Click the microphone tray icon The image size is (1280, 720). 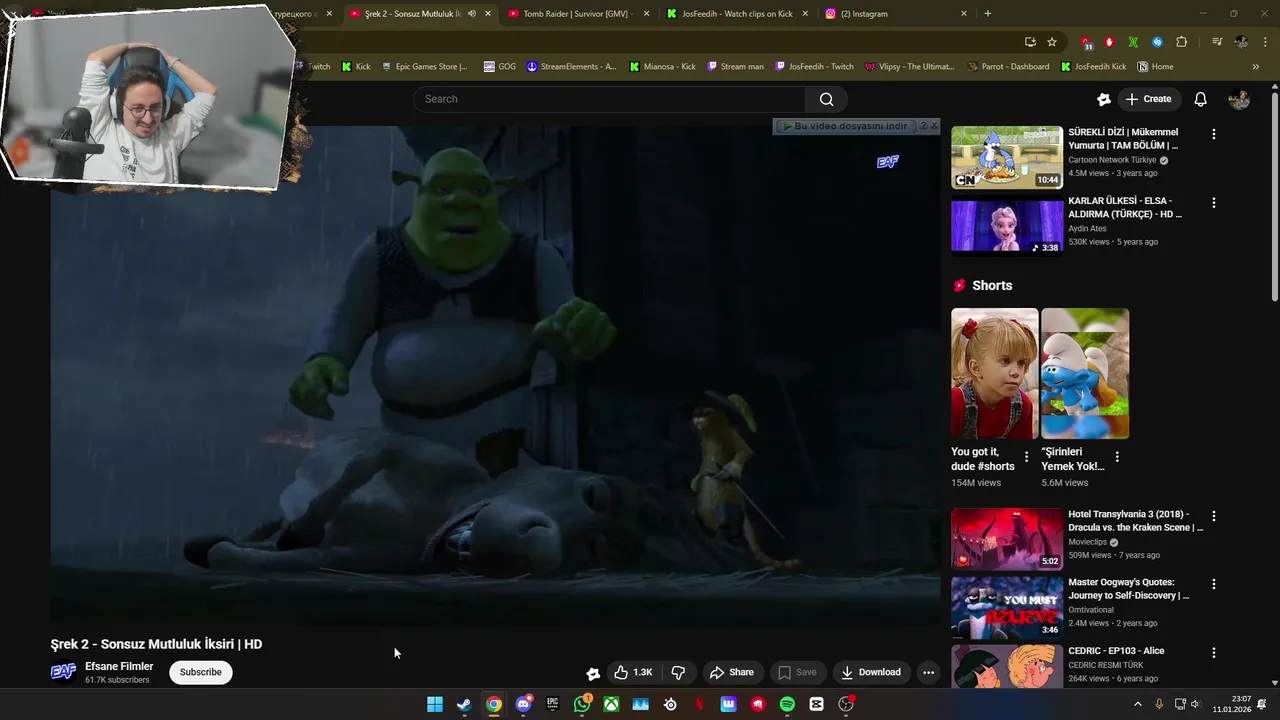[1159, 704]
